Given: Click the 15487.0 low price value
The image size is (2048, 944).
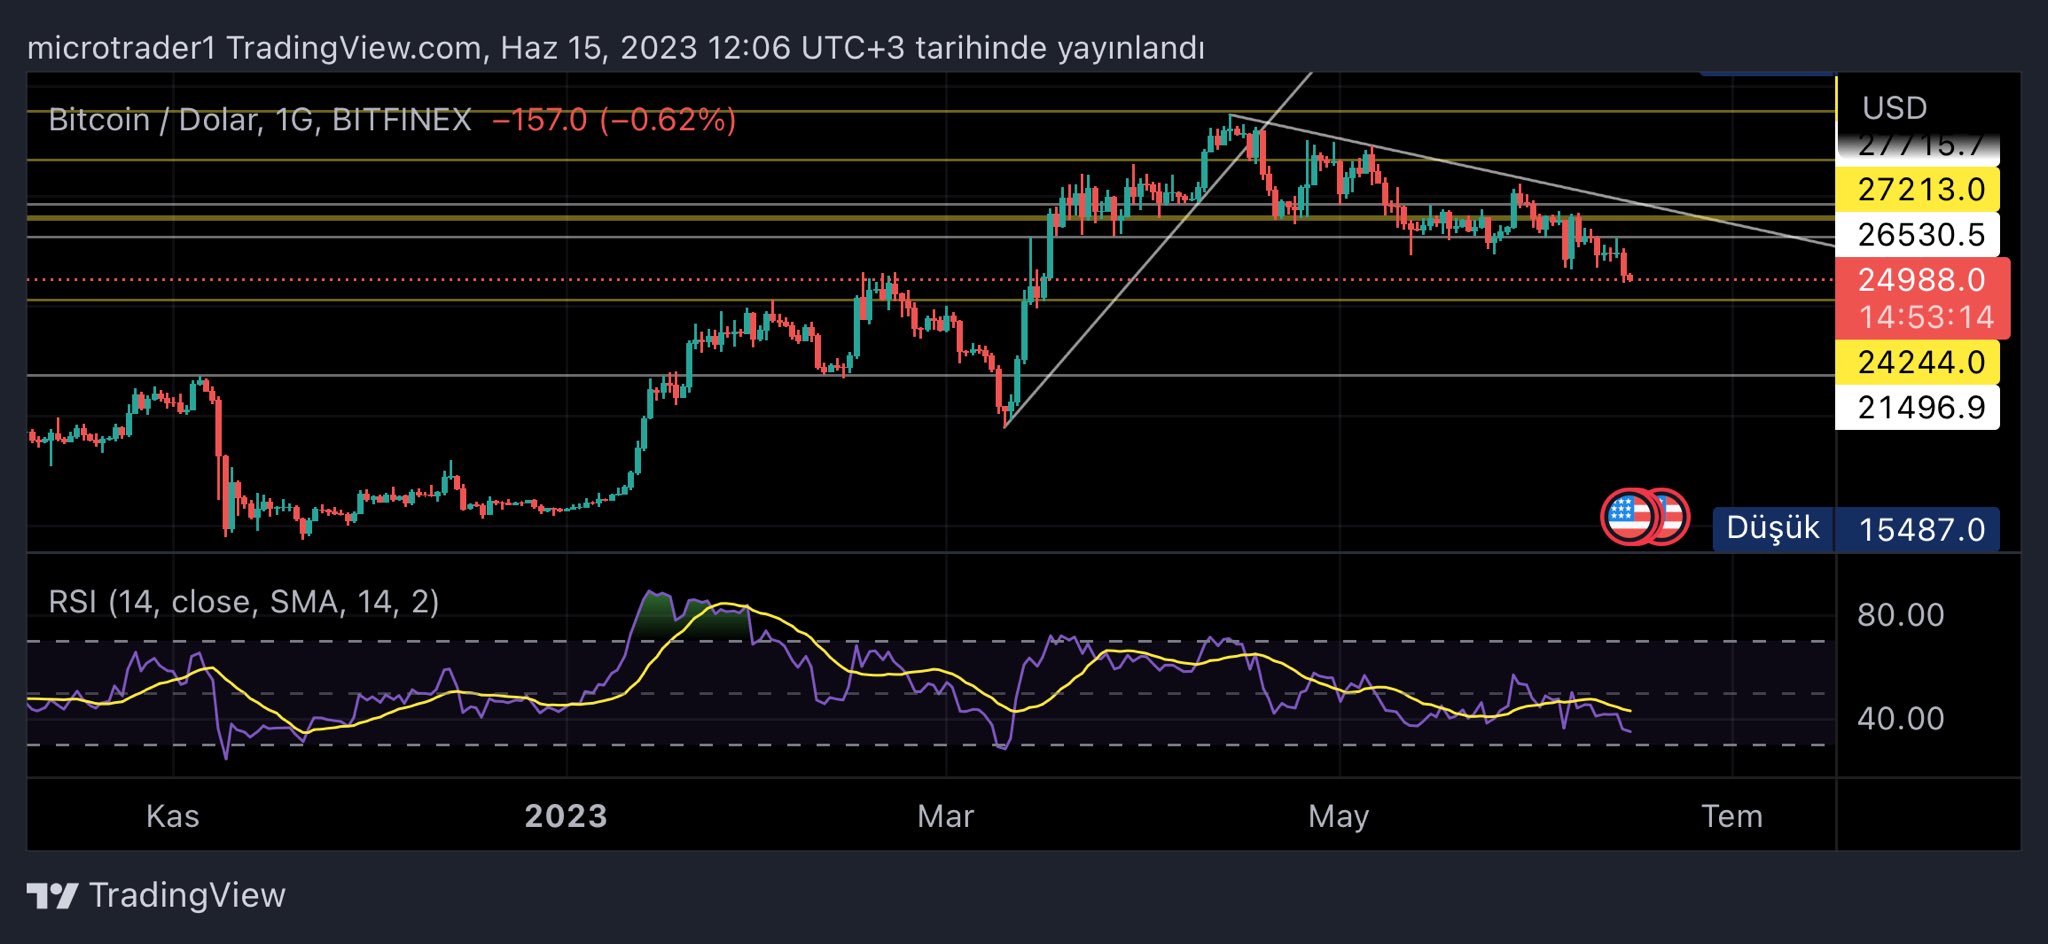Looking at the screenshot, I should click(1918, 529).
